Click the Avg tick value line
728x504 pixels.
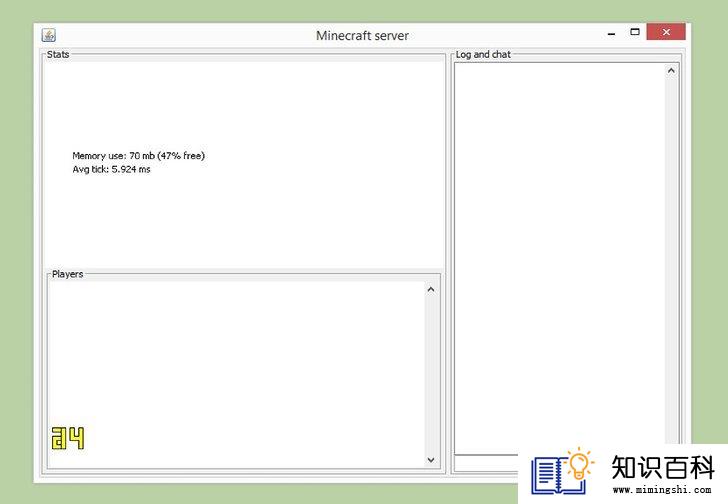pyautogui.click(x=111, y=169)
